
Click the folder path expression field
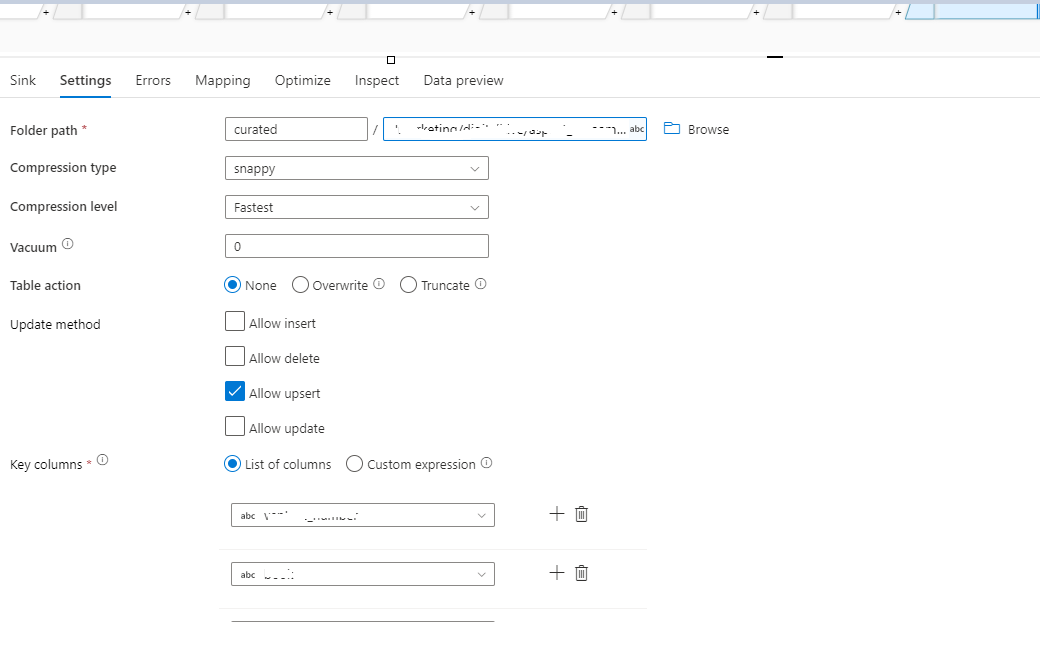515,129
